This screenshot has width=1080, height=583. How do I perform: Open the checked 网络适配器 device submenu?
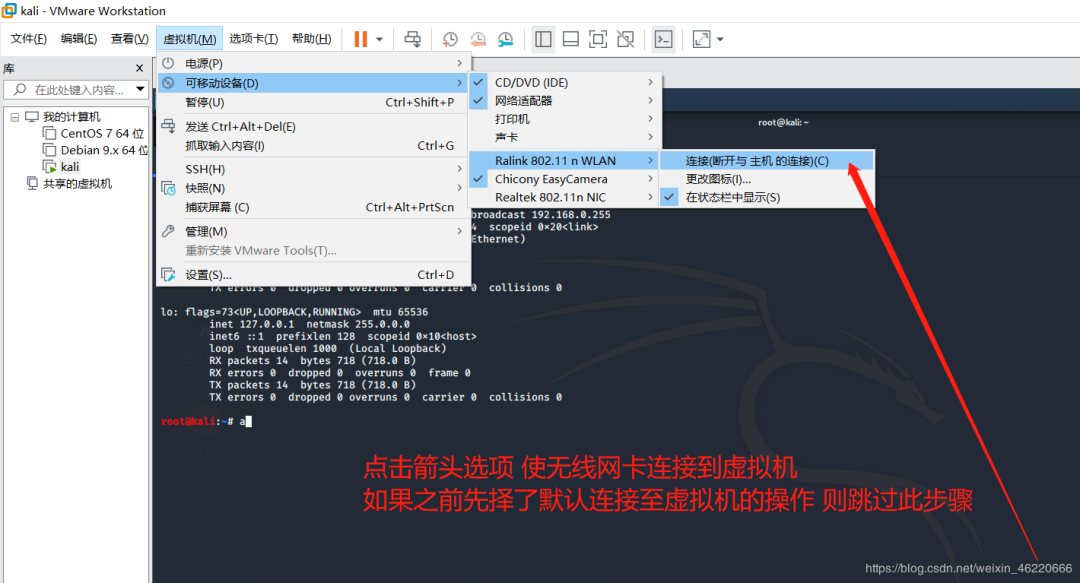click(x=565, y=101)
